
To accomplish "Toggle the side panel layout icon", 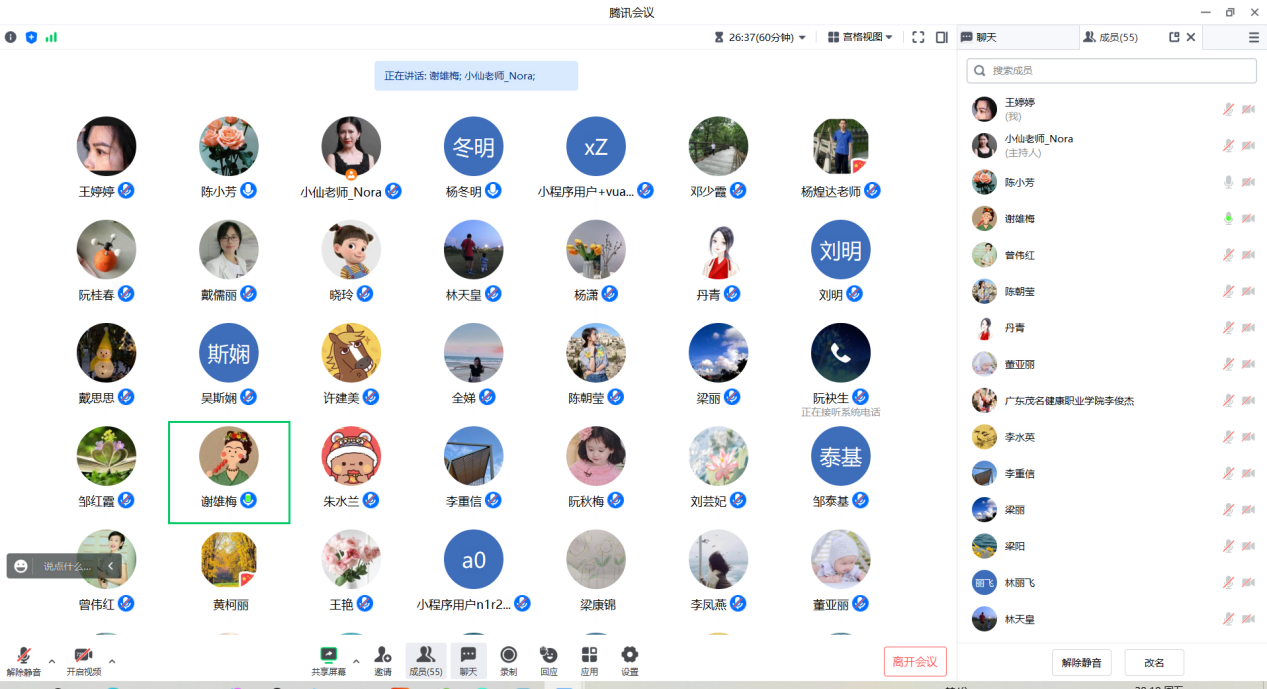I will coord(942,37).
